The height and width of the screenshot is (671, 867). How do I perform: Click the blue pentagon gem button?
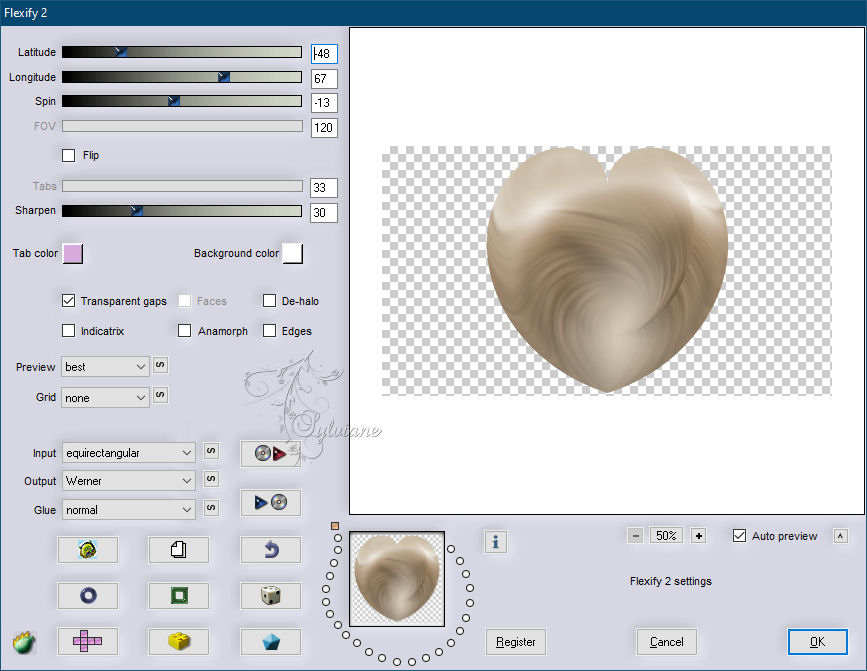[271, 641]
